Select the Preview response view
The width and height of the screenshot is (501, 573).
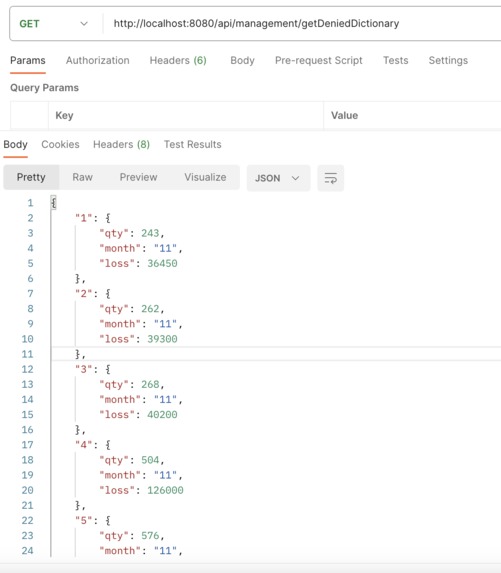[138, 177]
